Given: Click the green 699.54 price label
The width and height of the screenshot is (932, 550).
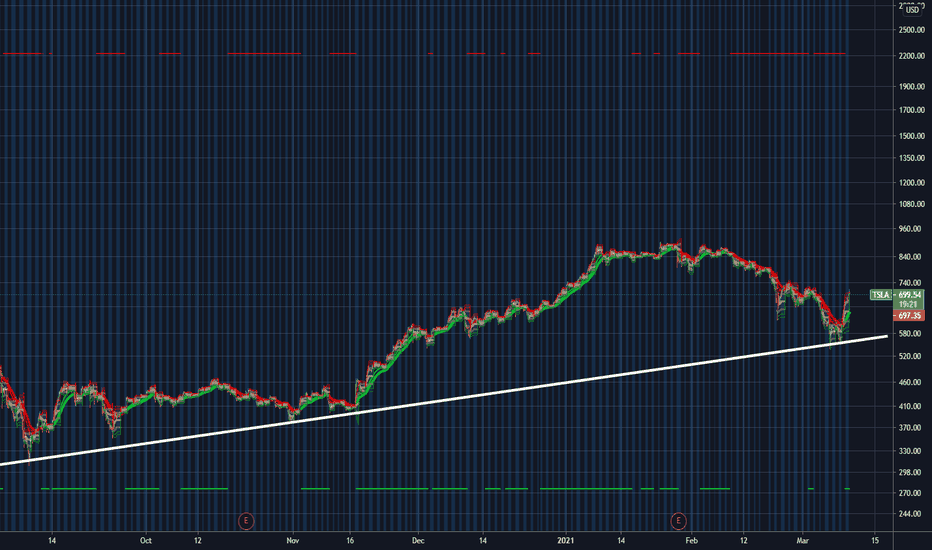Looking at the screenshot, I should click(x=909, y=295).
